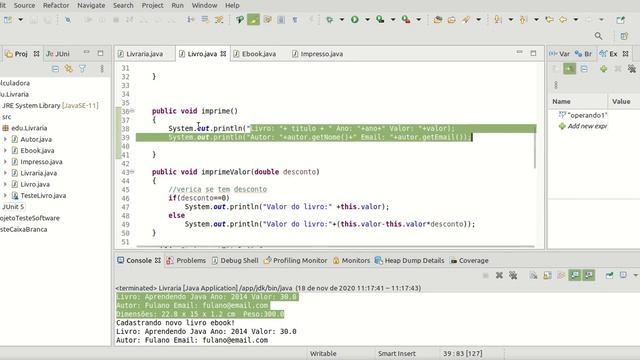The height and width of the screenshot is (360, 640).
Task: Toggle Link with Editor in Project Explorer
Action: [69, 69]
